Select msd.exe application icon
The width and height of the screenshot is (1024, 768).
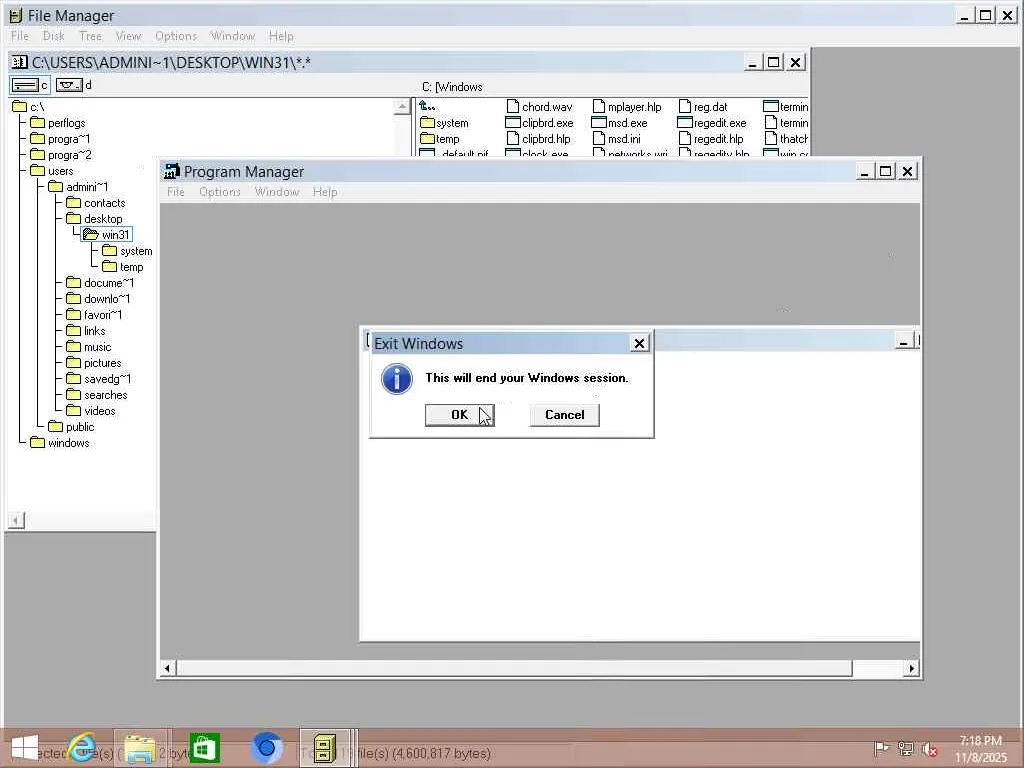point(599,123)
